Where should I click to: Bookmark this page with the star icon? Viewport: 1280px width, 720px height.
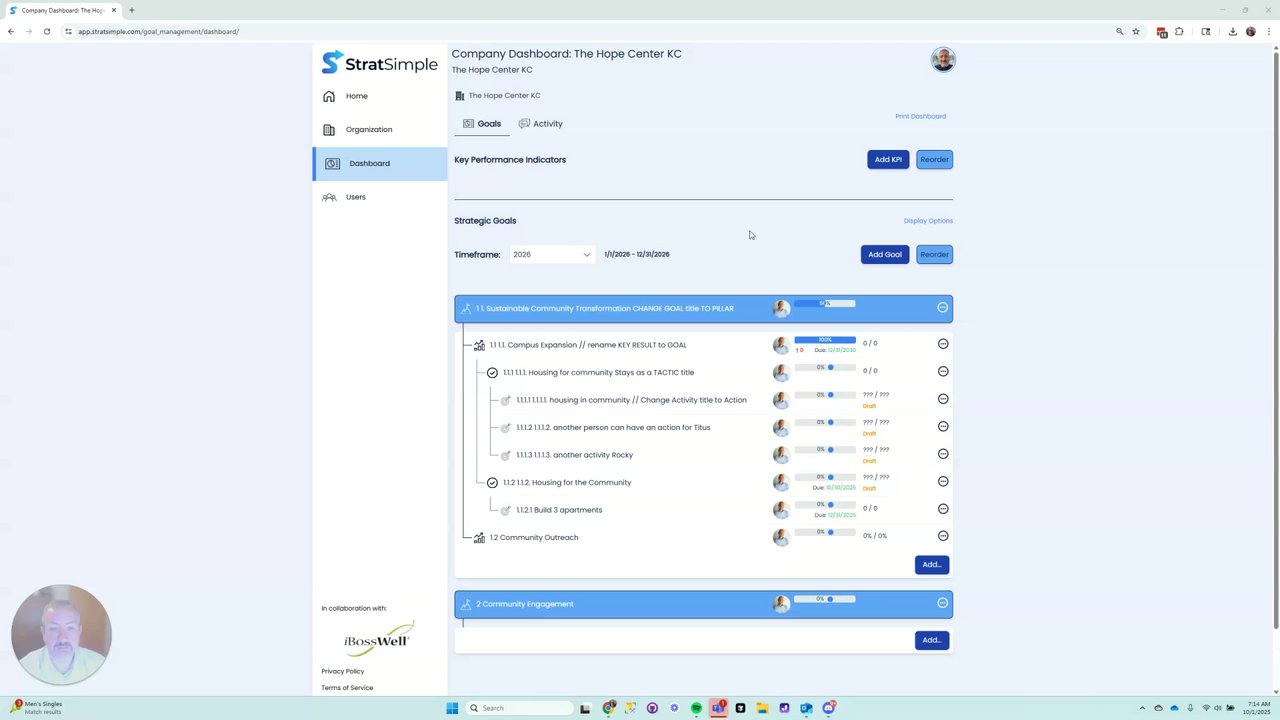coord(1136,32)
